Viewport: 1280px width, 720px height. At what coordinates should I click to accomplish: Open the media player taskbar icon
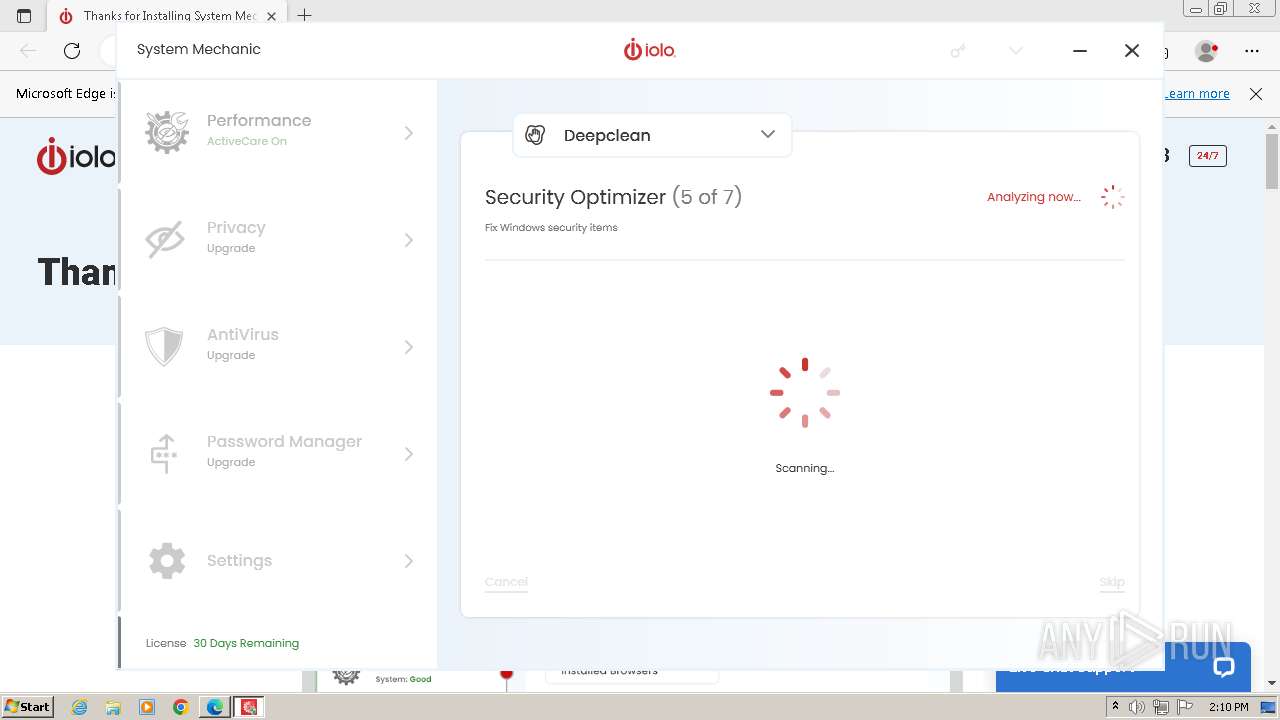(x=147, y=707)
